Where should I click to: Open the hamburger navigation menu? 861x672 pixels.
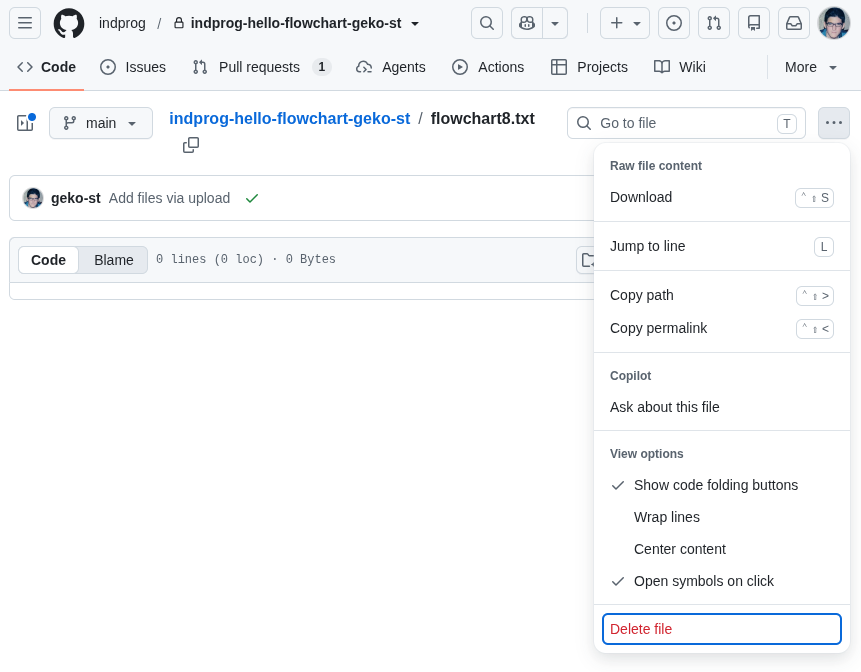[x=25, y=23]
